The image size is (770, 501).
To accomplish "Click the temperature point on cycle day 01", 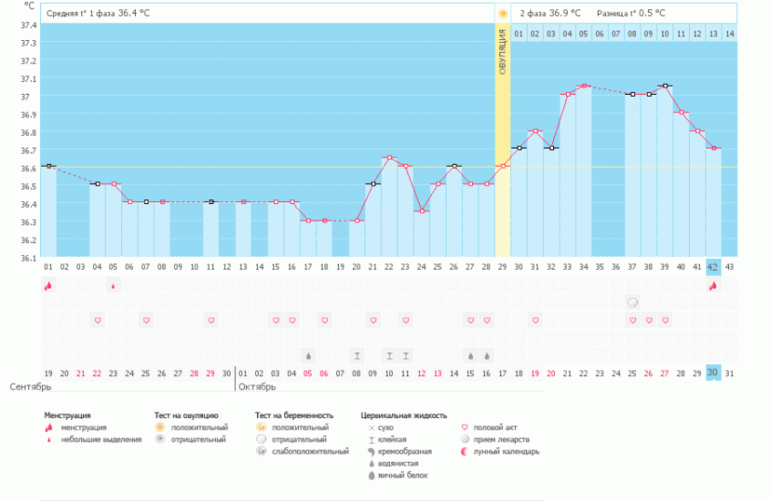I will [48, 166].
